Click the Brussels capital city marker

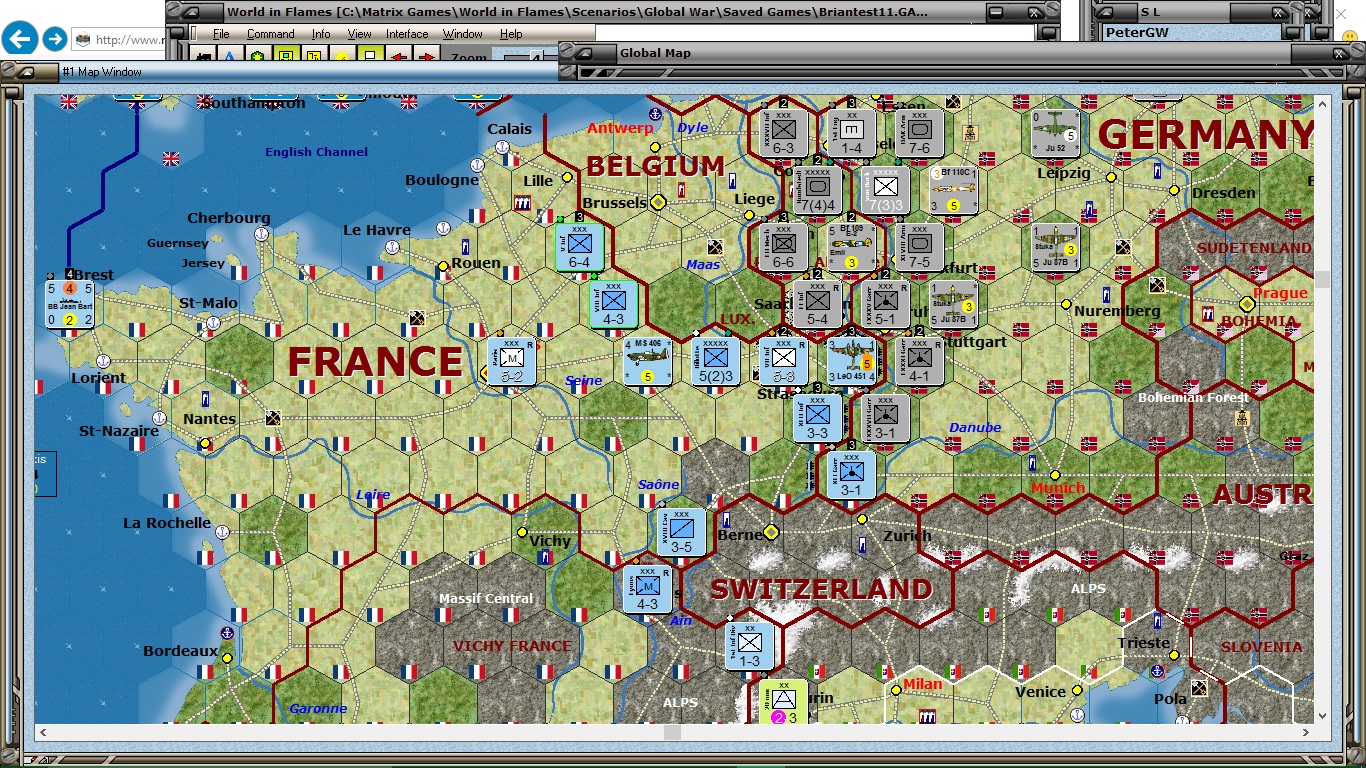[x=658, y=202]
